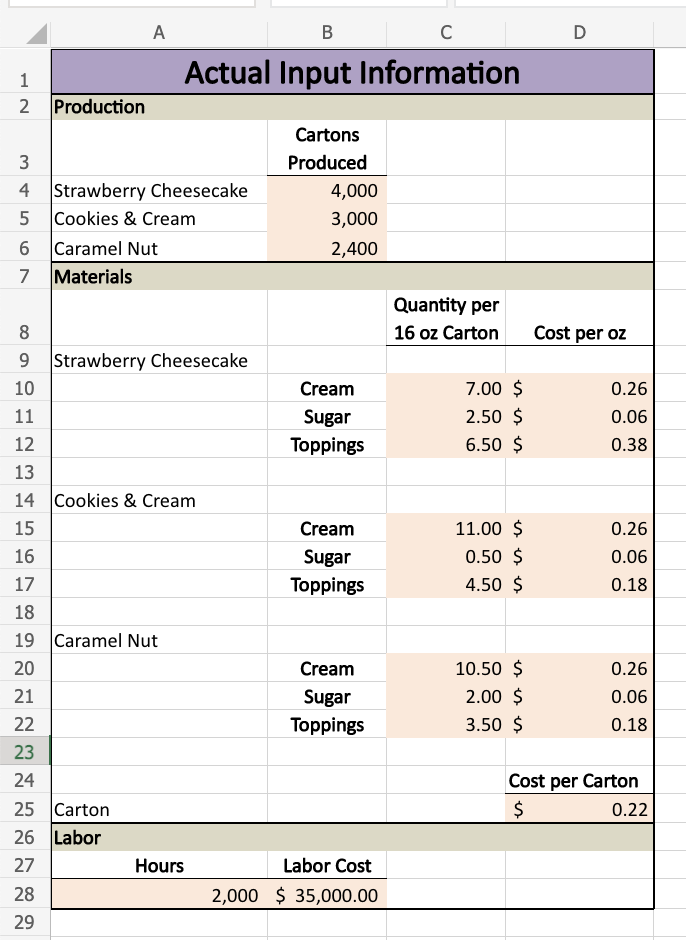686x940 pixels.
Task: Select the 7.00 Cream quantity cell
Action: tap(445, 389)
